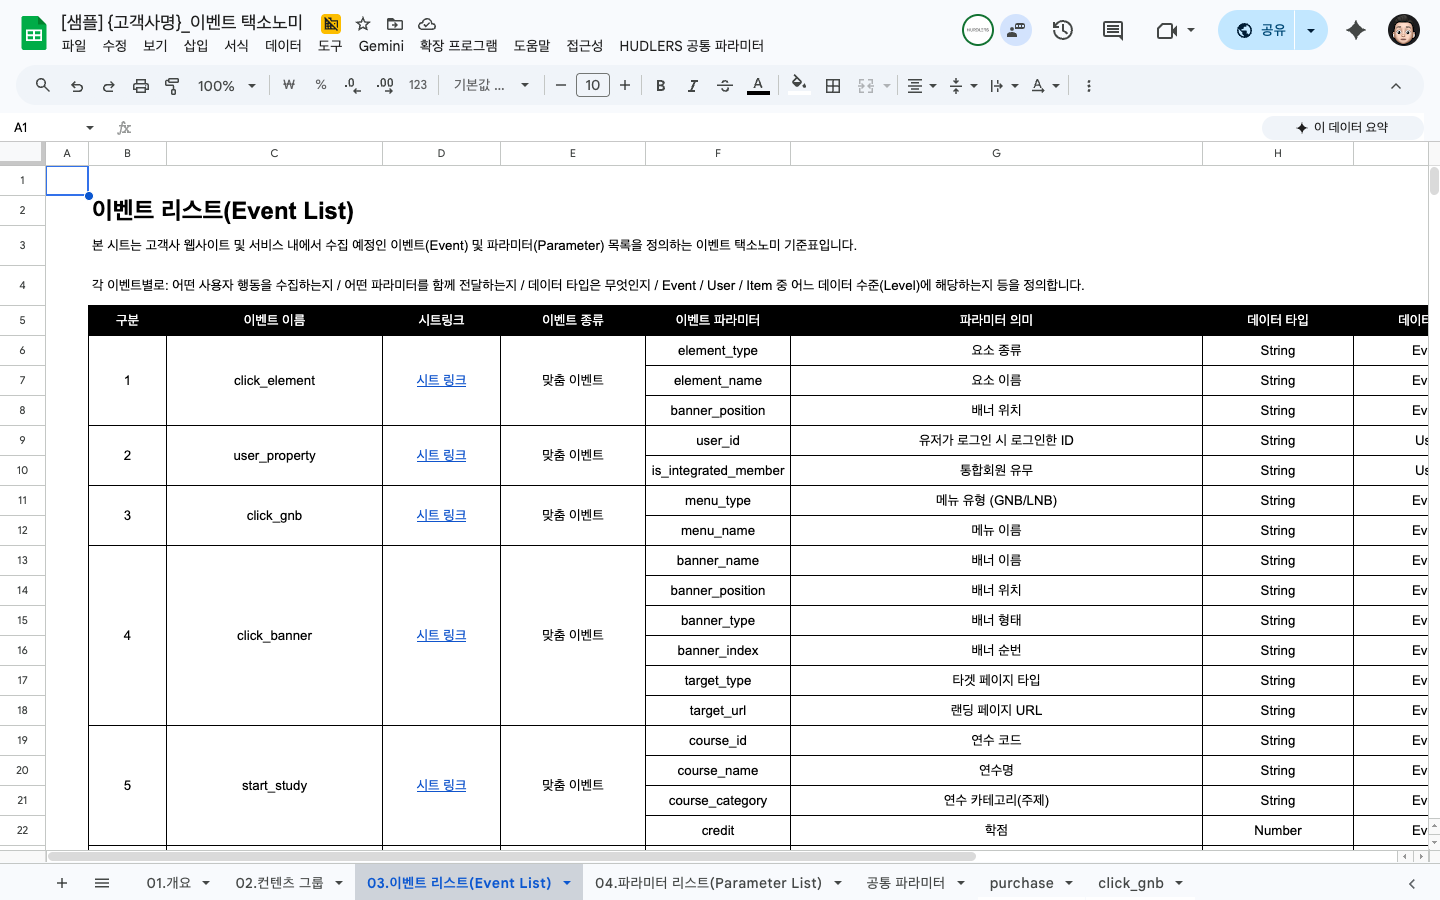Open 시트 링크 for click_element
Image resolution: width=1440 pixels, height=900 pixels.
[x=441, y=380]
